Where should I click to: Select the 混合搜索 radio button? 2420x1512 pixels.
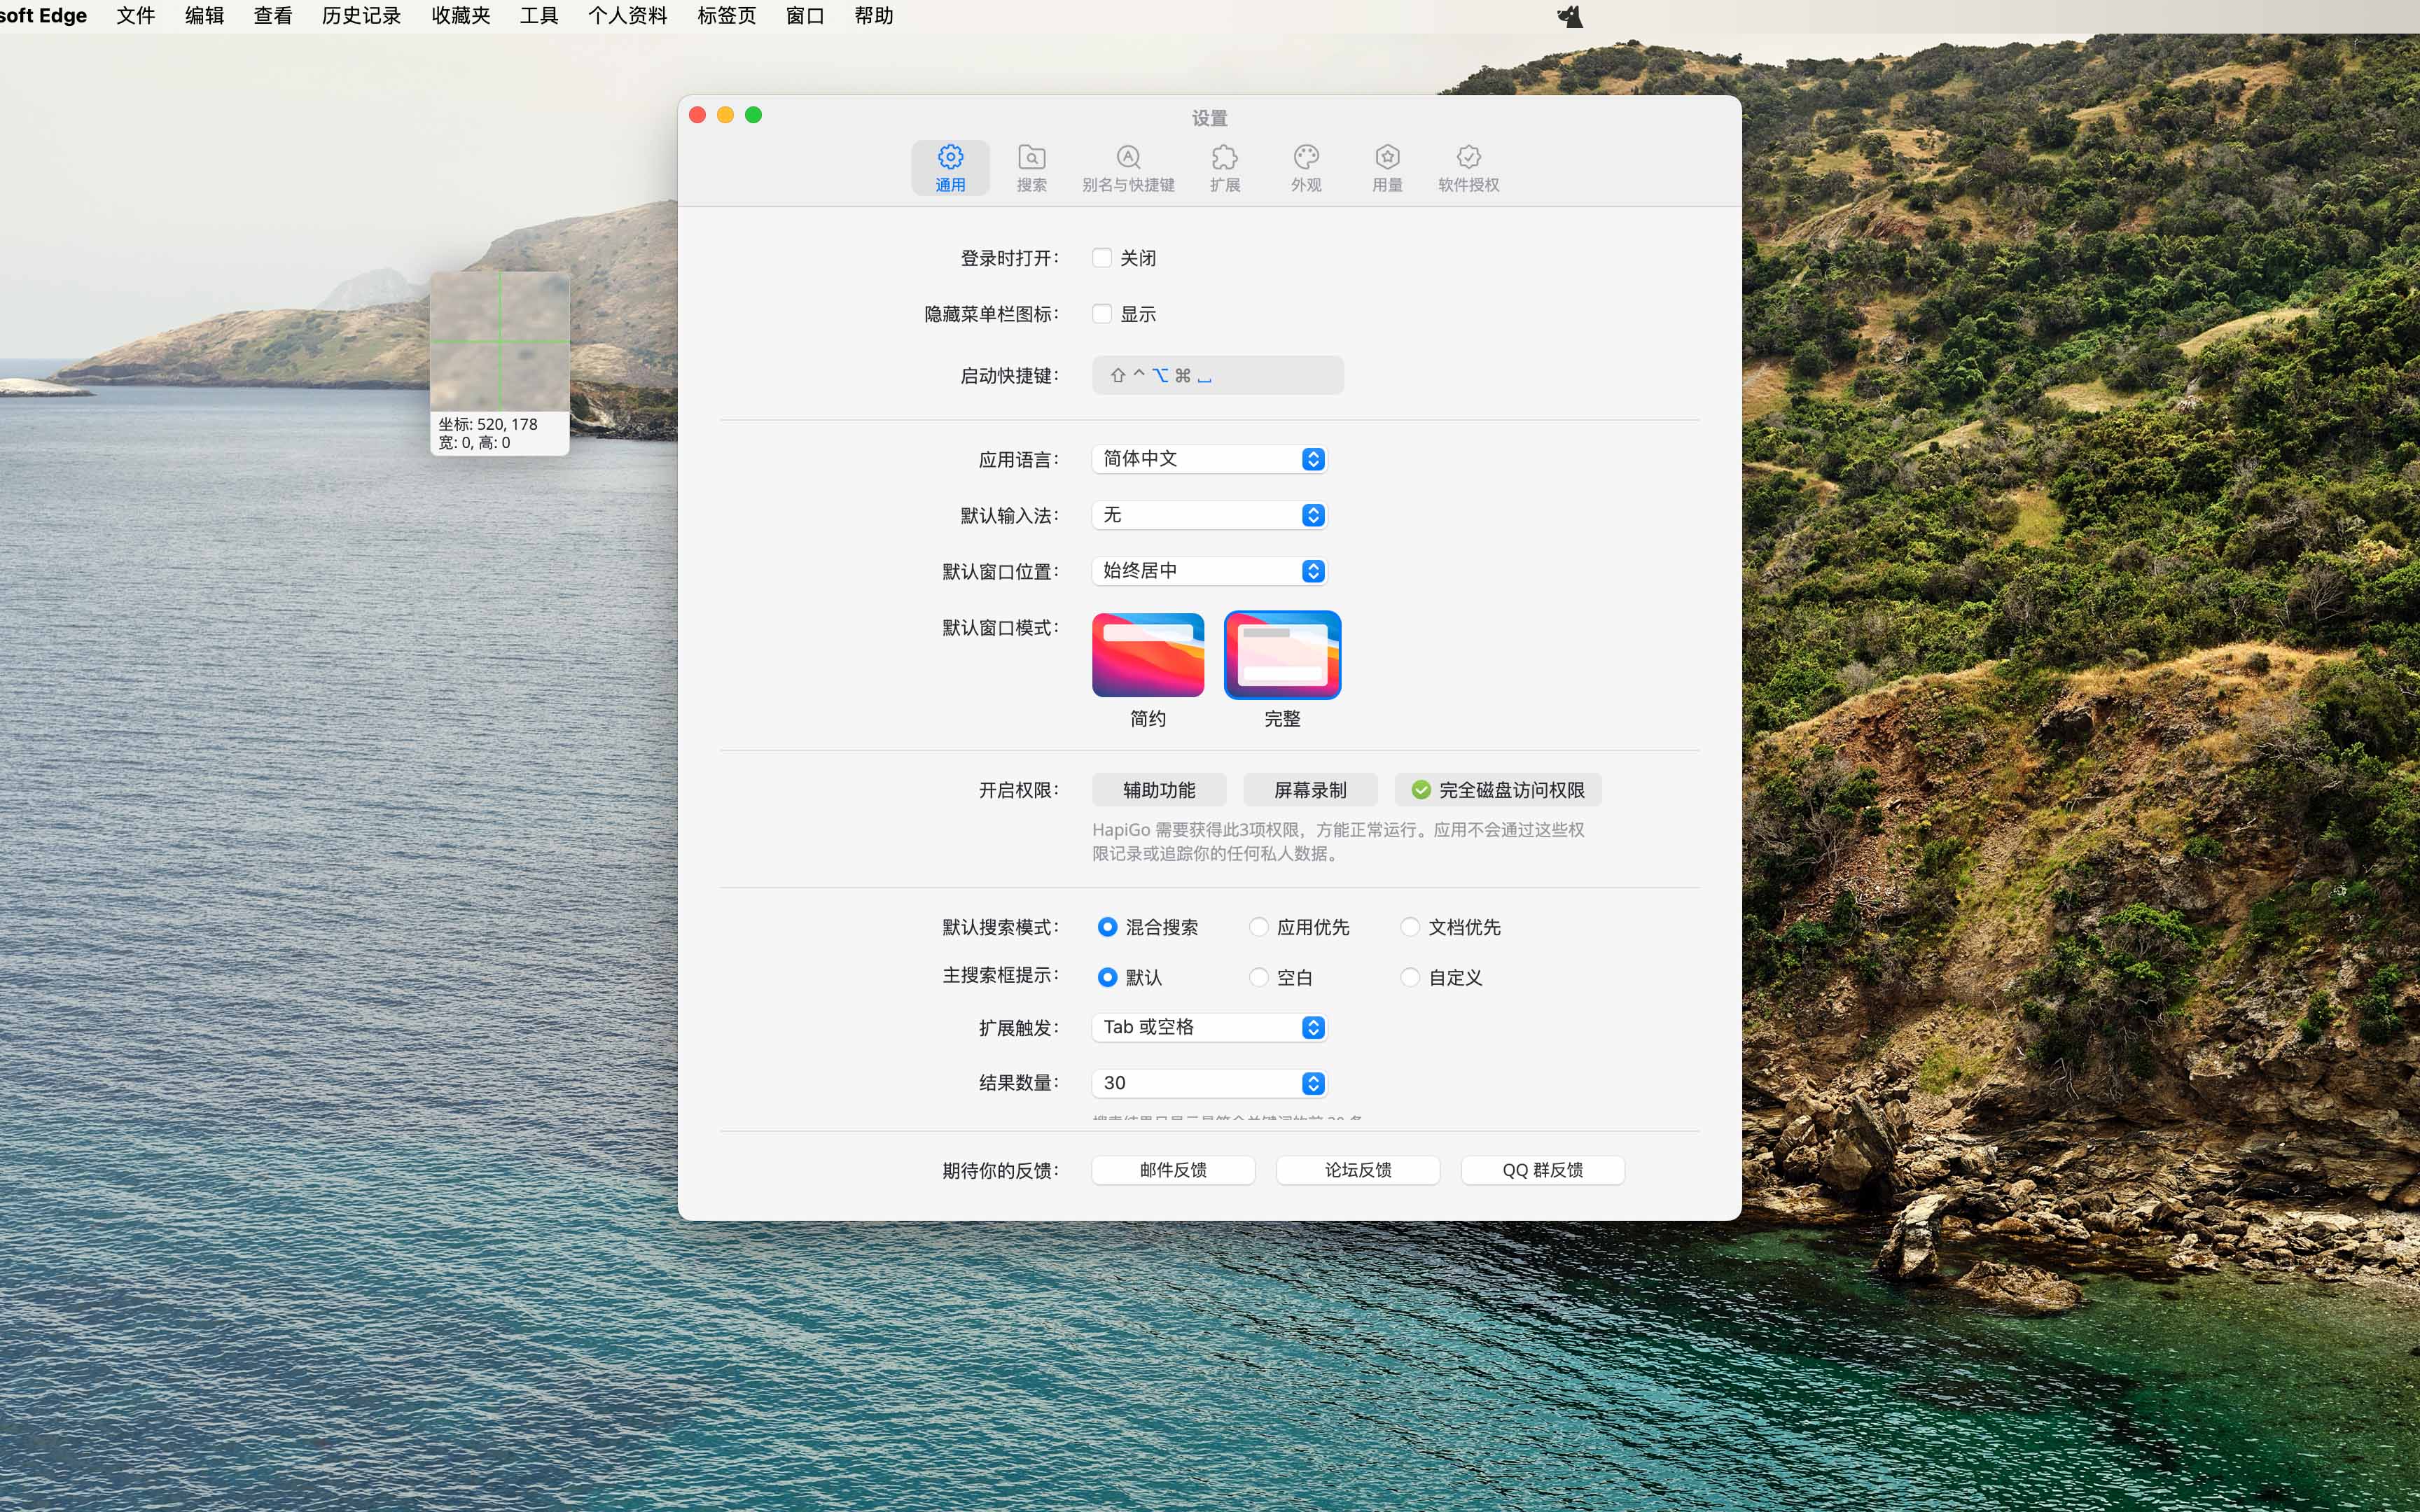tap(1107, 927)
